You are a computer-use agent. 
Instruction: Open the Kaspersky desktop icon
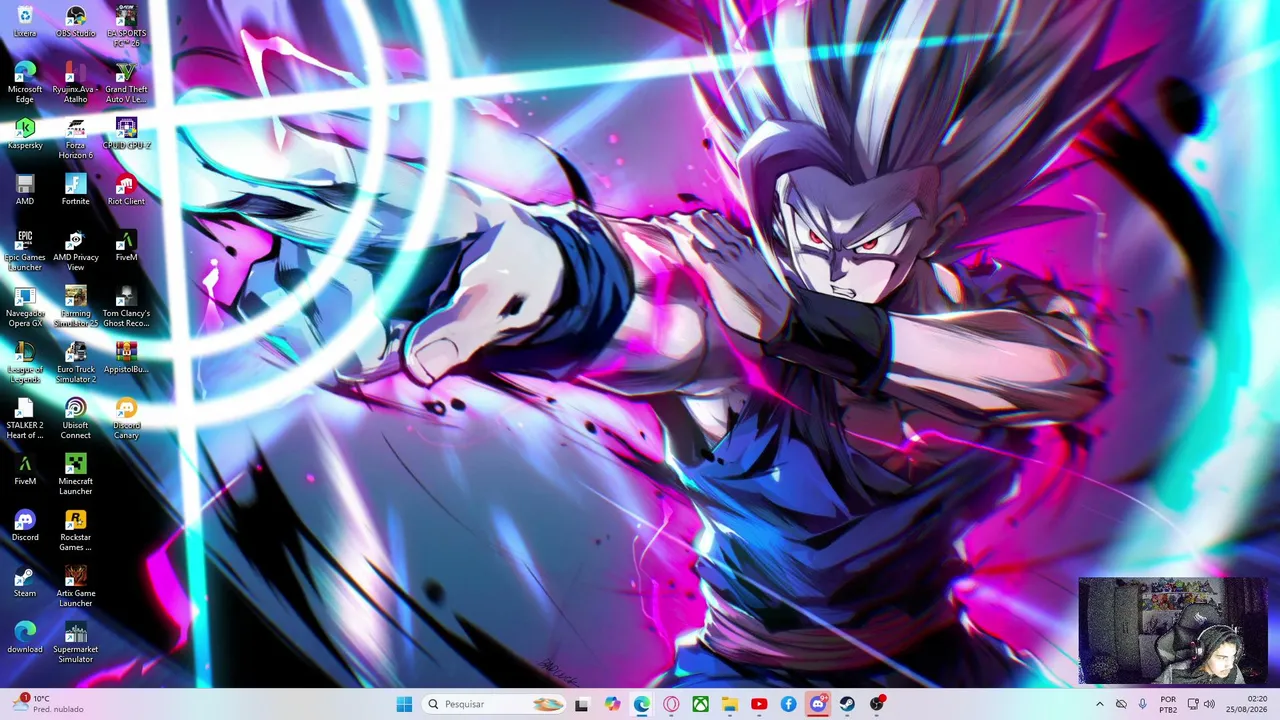point(25,134)
